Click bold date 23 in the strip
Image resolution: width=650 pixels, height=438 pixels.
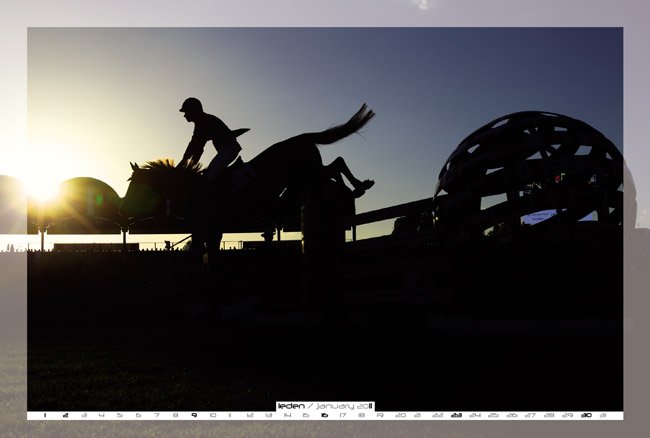pos(456,415)
